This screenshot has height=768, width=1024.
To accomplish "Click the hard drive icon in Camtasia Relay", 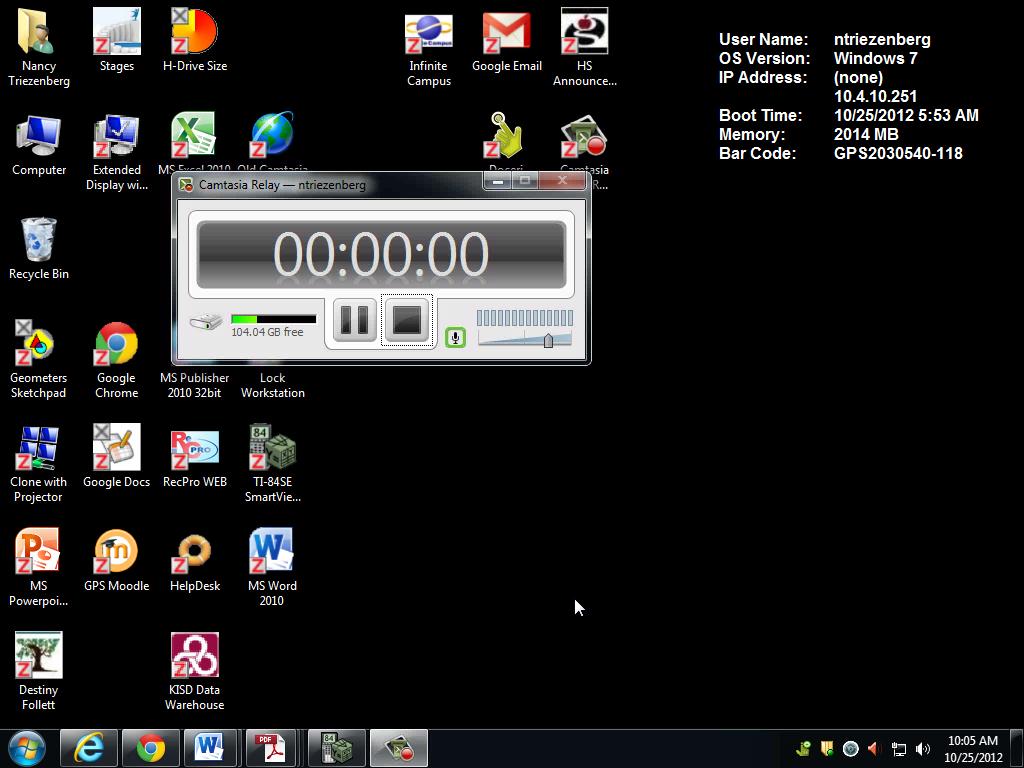I will pos(206,321).
